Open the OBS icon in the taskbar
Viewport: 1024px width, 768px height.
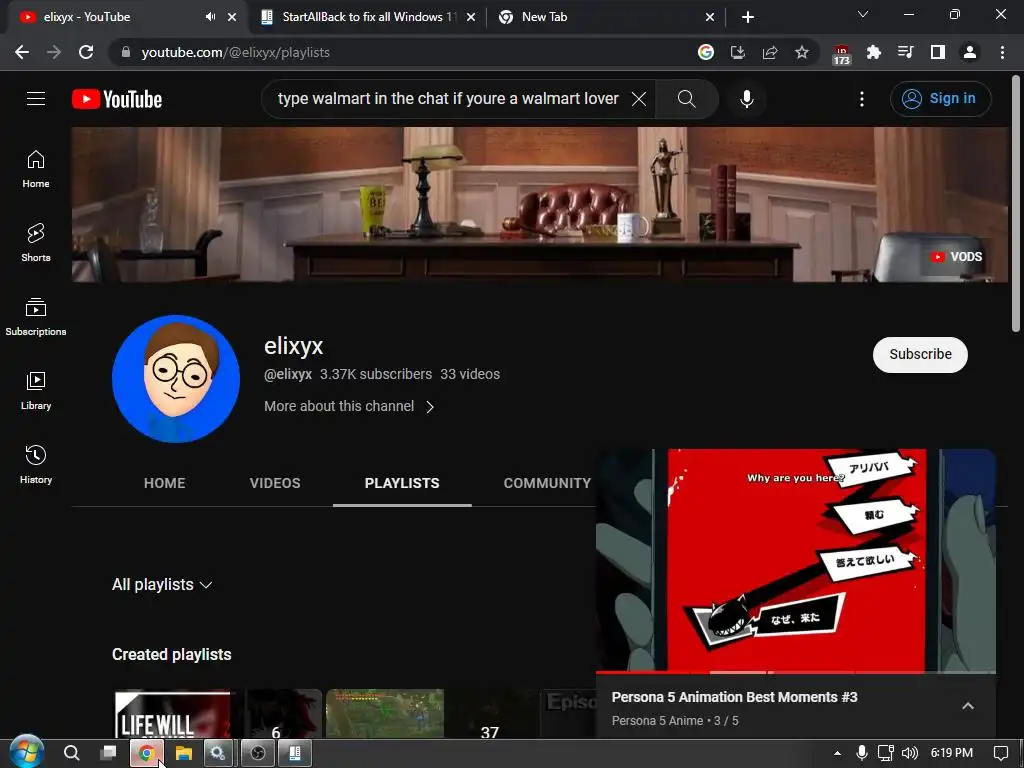click(258, 753)
